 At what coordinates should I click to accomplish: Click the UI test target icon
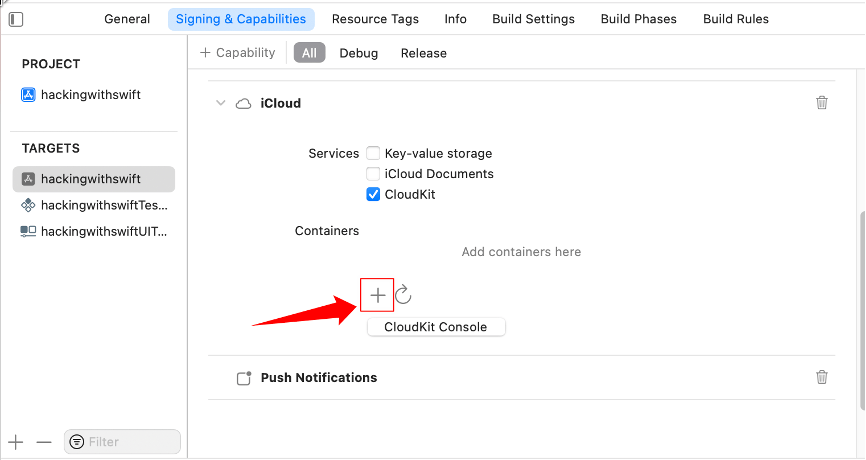(28, 231)
